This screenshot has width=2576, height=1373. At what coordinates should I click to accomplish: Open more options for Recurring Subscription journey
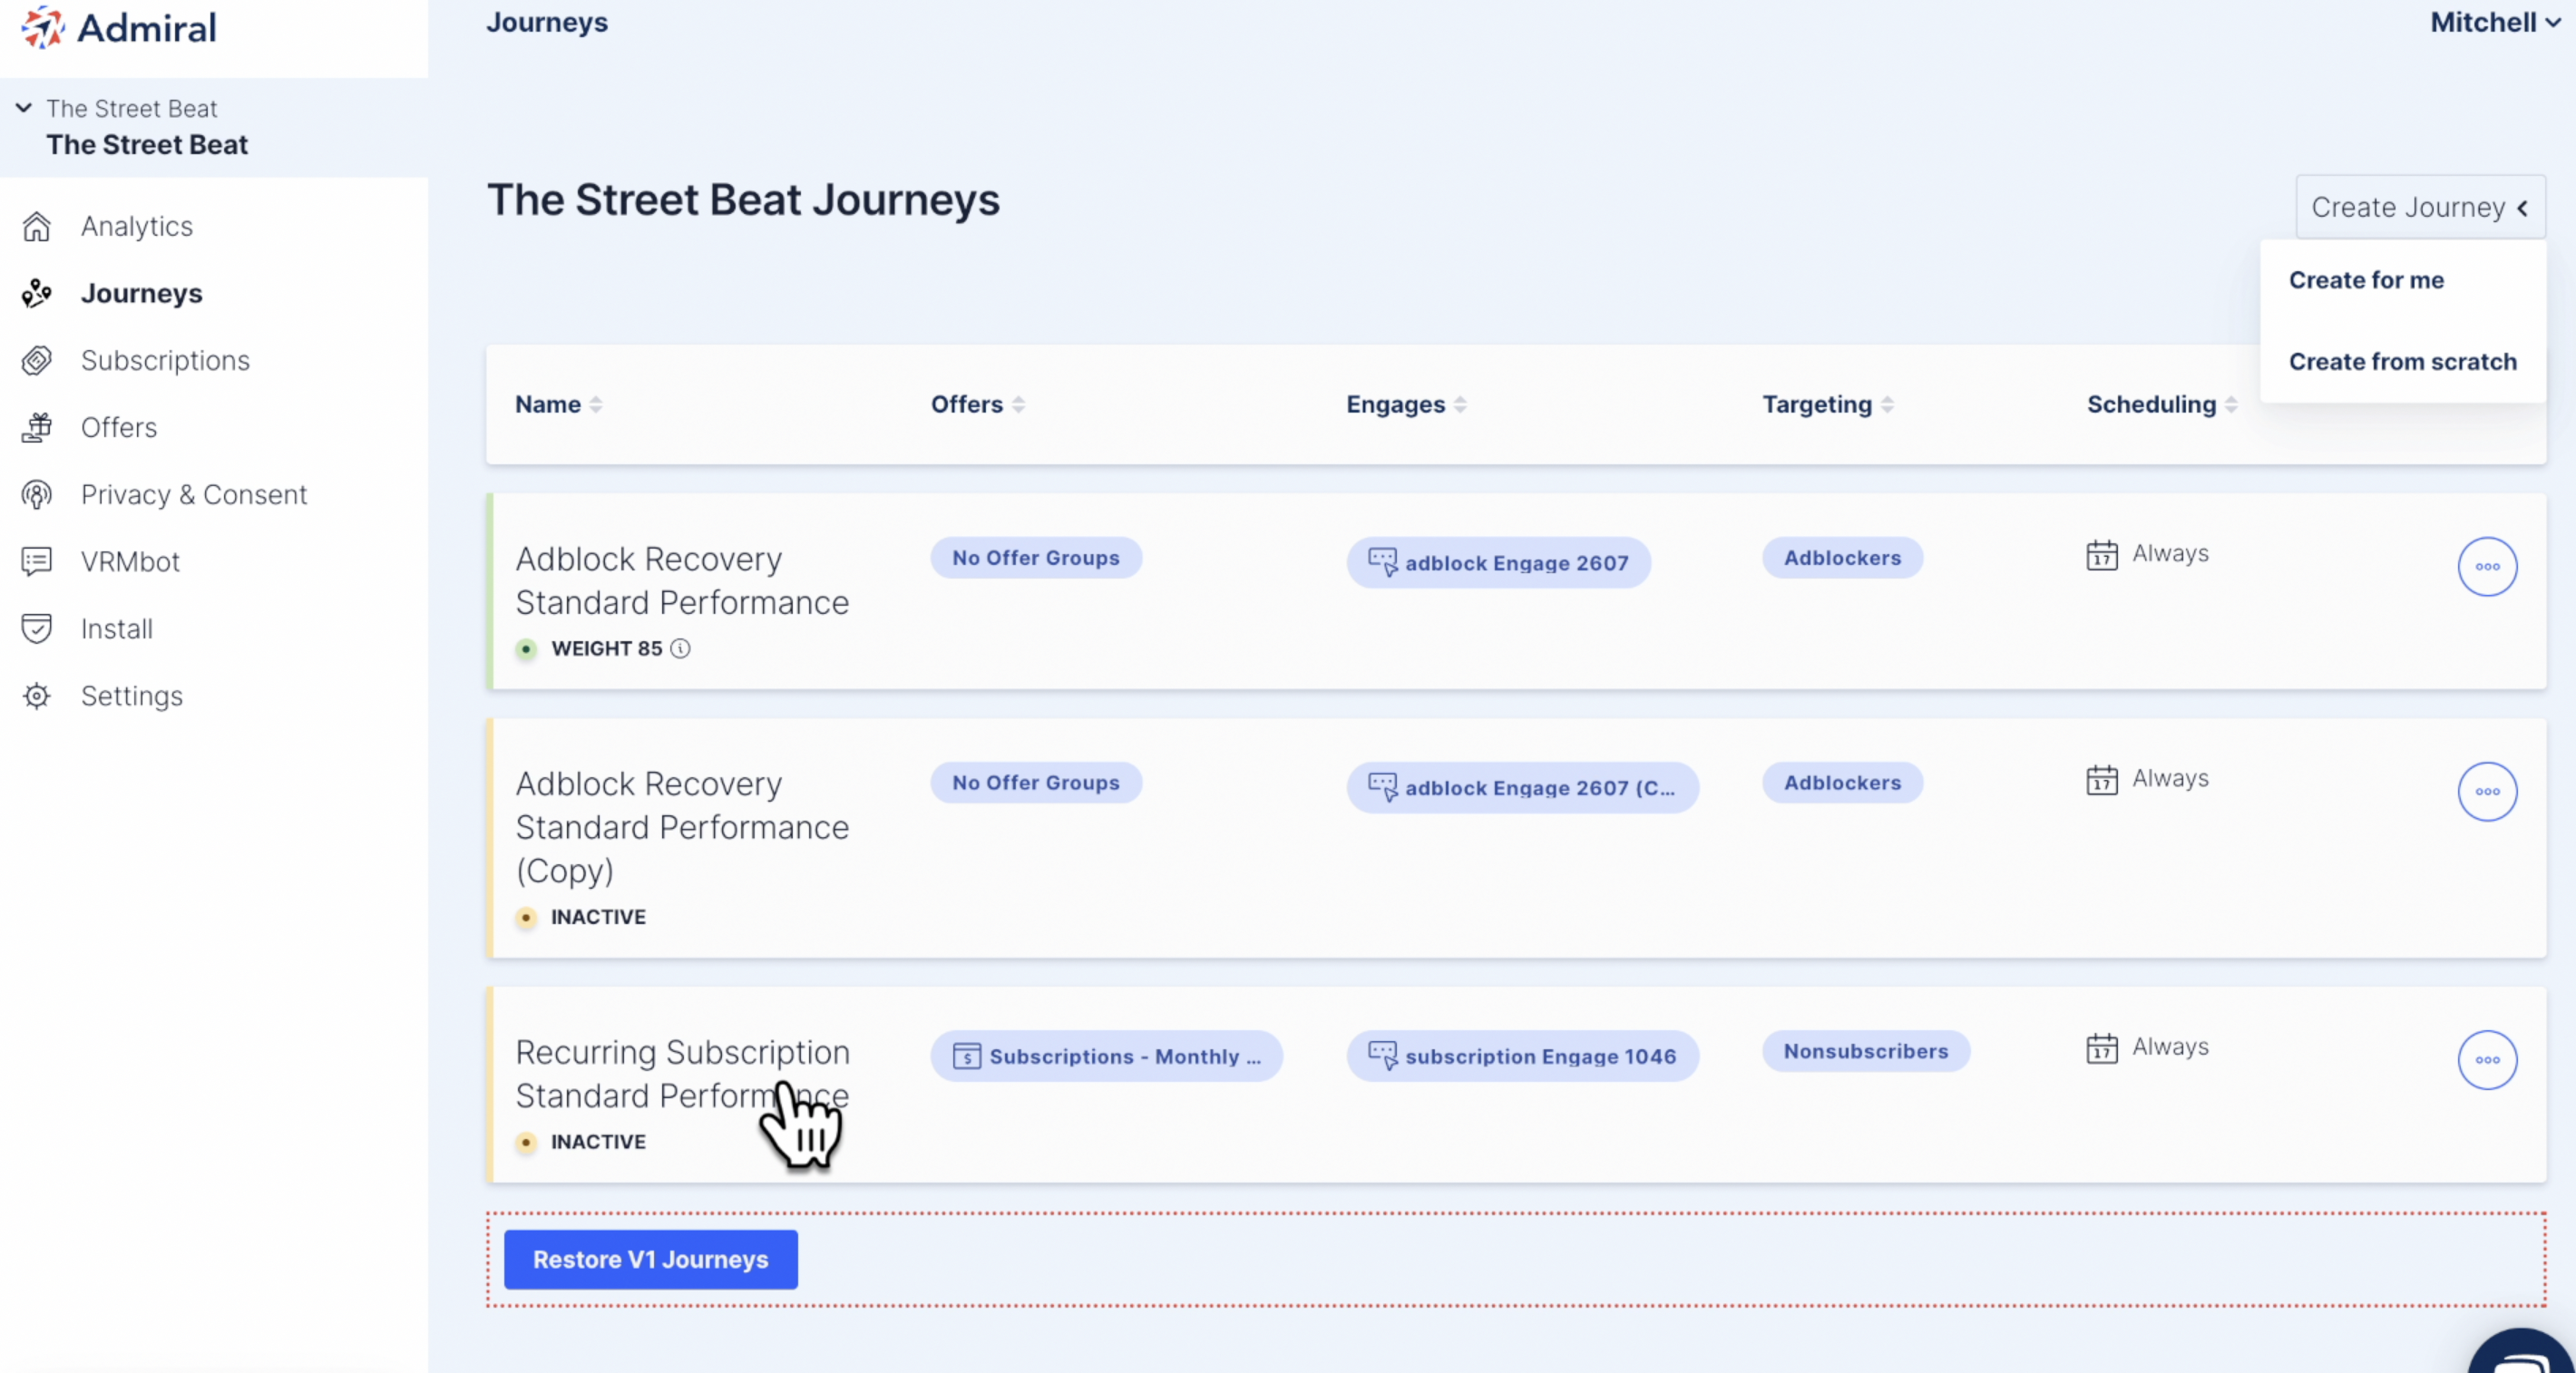(2487, 1060)
